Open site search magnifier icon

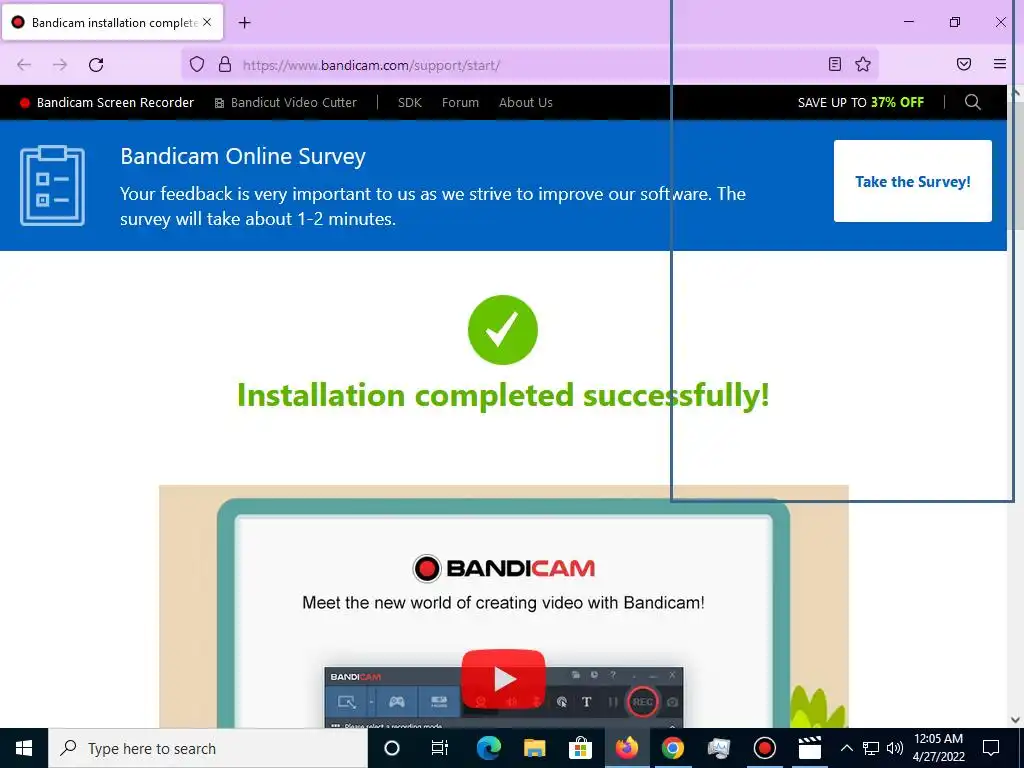tap(972, 102)
